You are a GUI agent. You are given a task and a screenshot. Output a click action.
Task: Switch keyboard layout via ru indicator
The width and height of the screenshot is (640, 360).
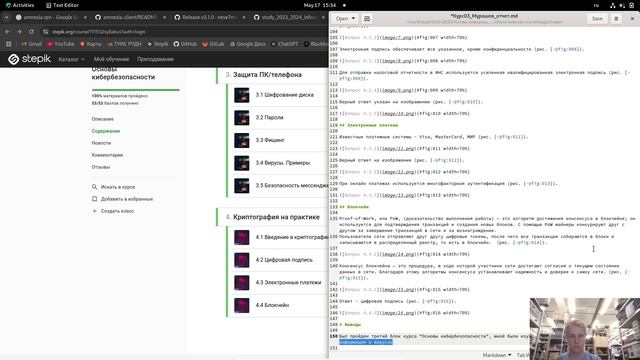tap(596, 5)
